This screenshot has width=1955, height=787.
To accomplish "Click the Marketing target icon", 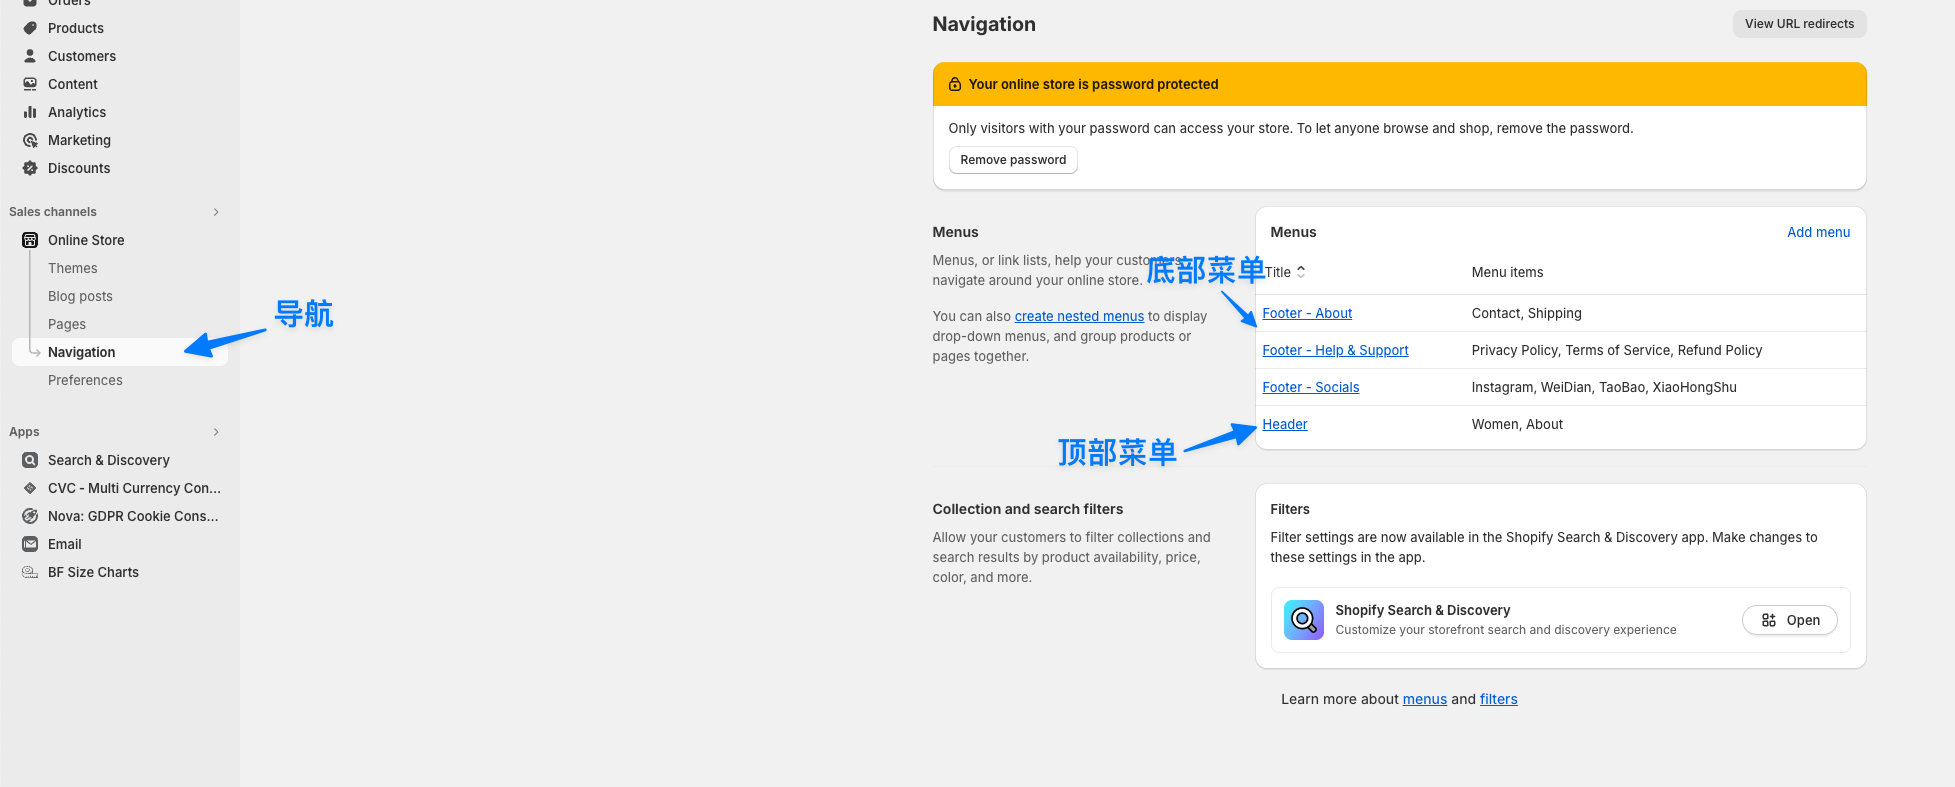I will point(30,140).
